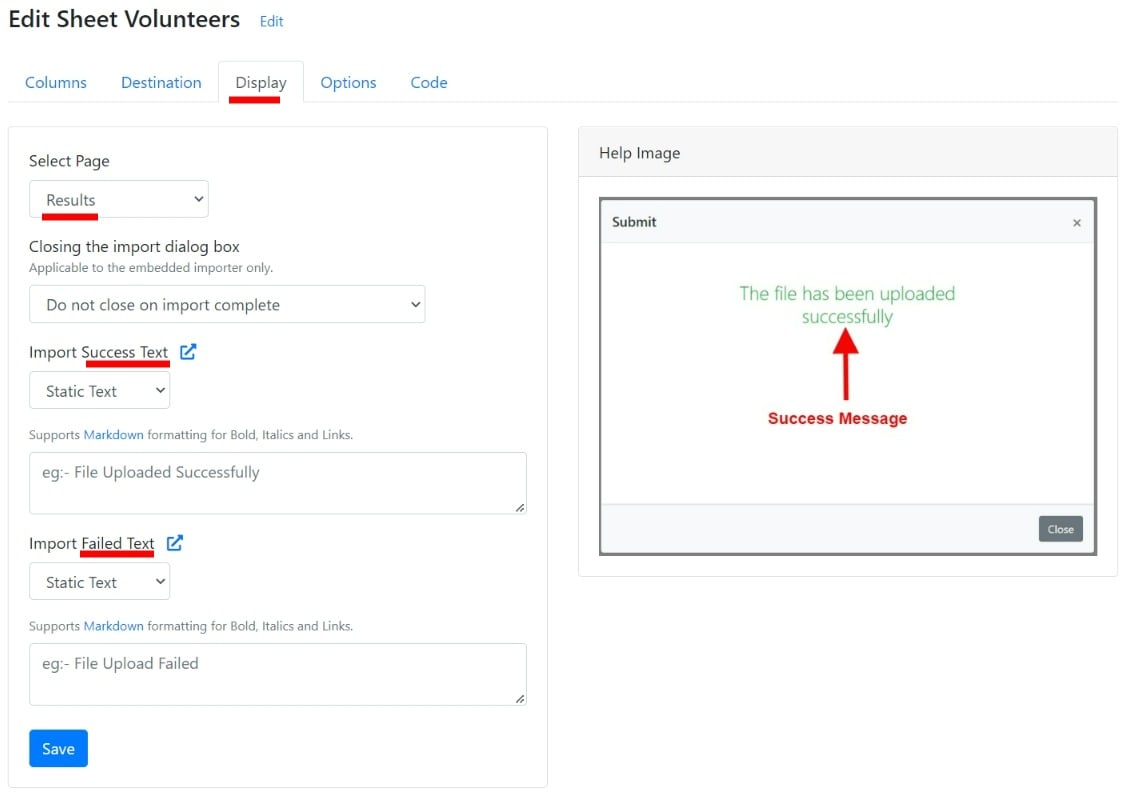Click the Edit link next to the sheet title
The width and height of the screenshot is (1131, 795).
(271, 22)
